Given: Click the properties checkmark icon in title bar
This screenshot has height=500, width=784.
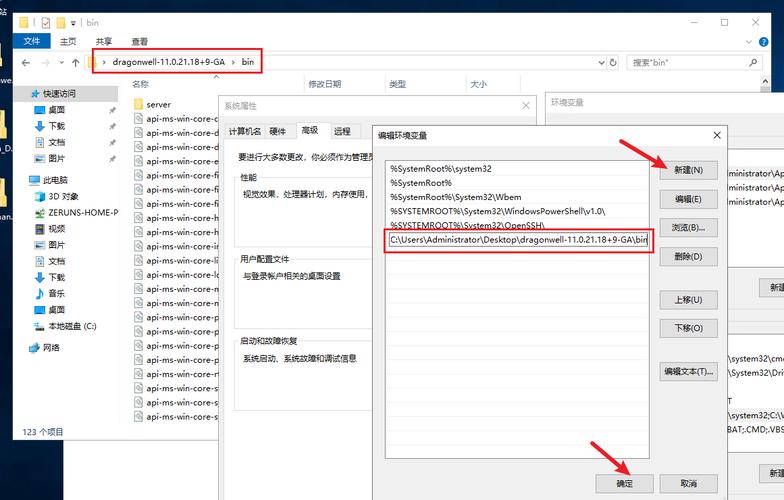Looking at the screenshot, I should [x=46, y=22].
